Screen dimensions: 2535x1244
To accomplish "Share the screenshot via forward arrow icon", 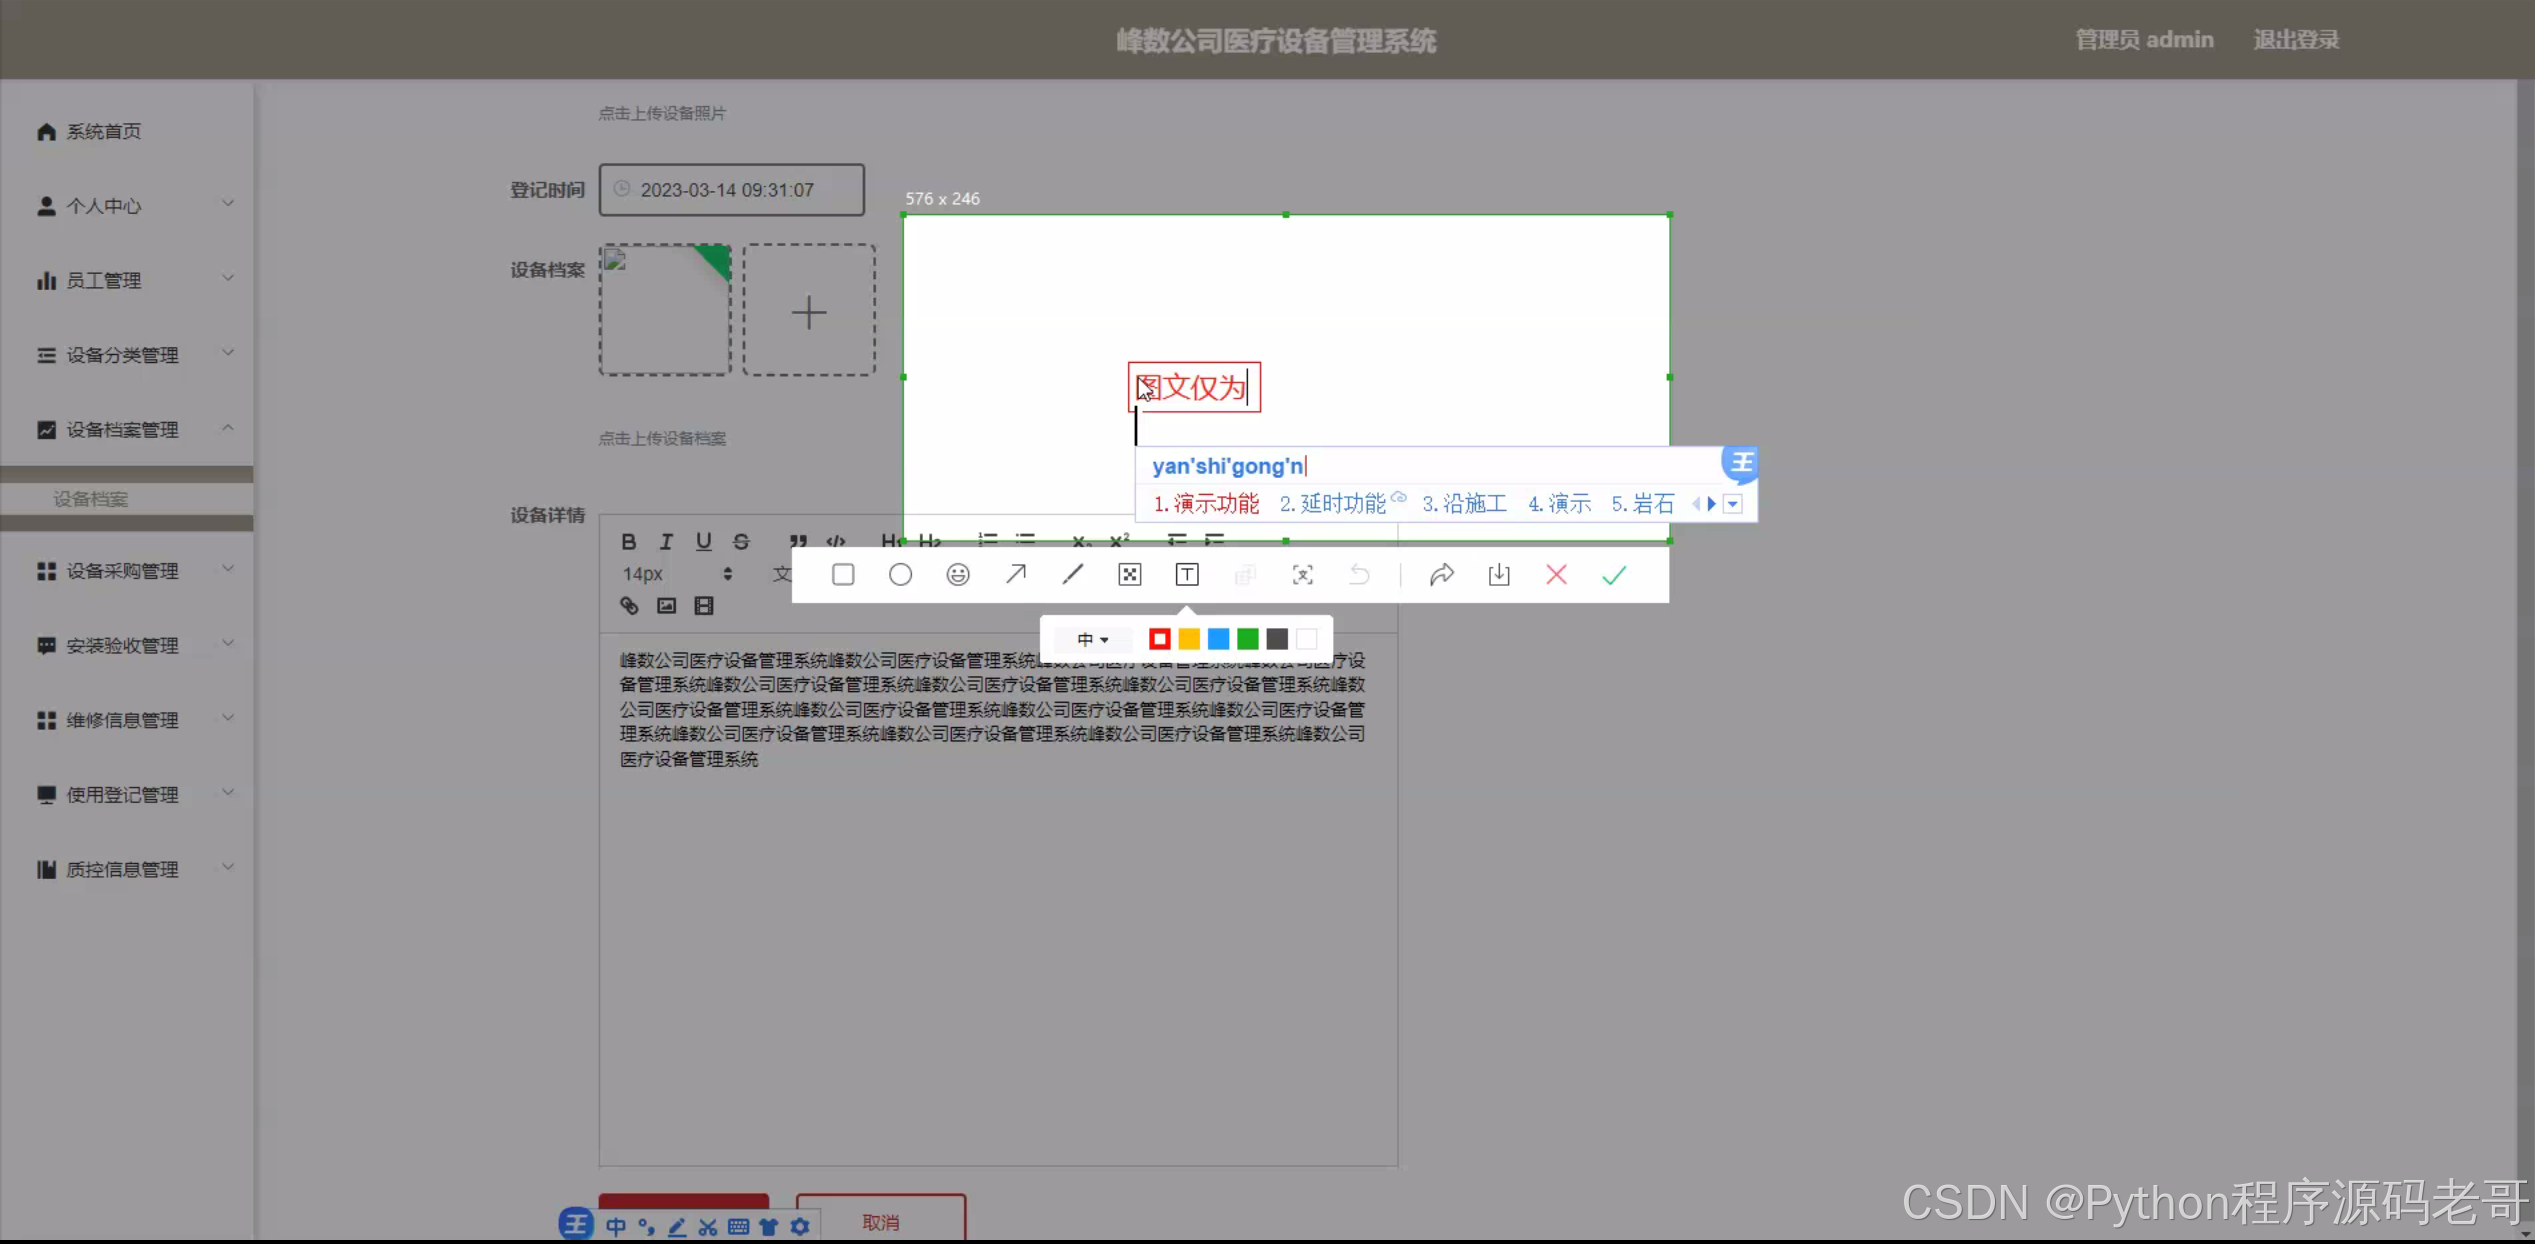I will pyautogui.click(x=1441, y=575).
